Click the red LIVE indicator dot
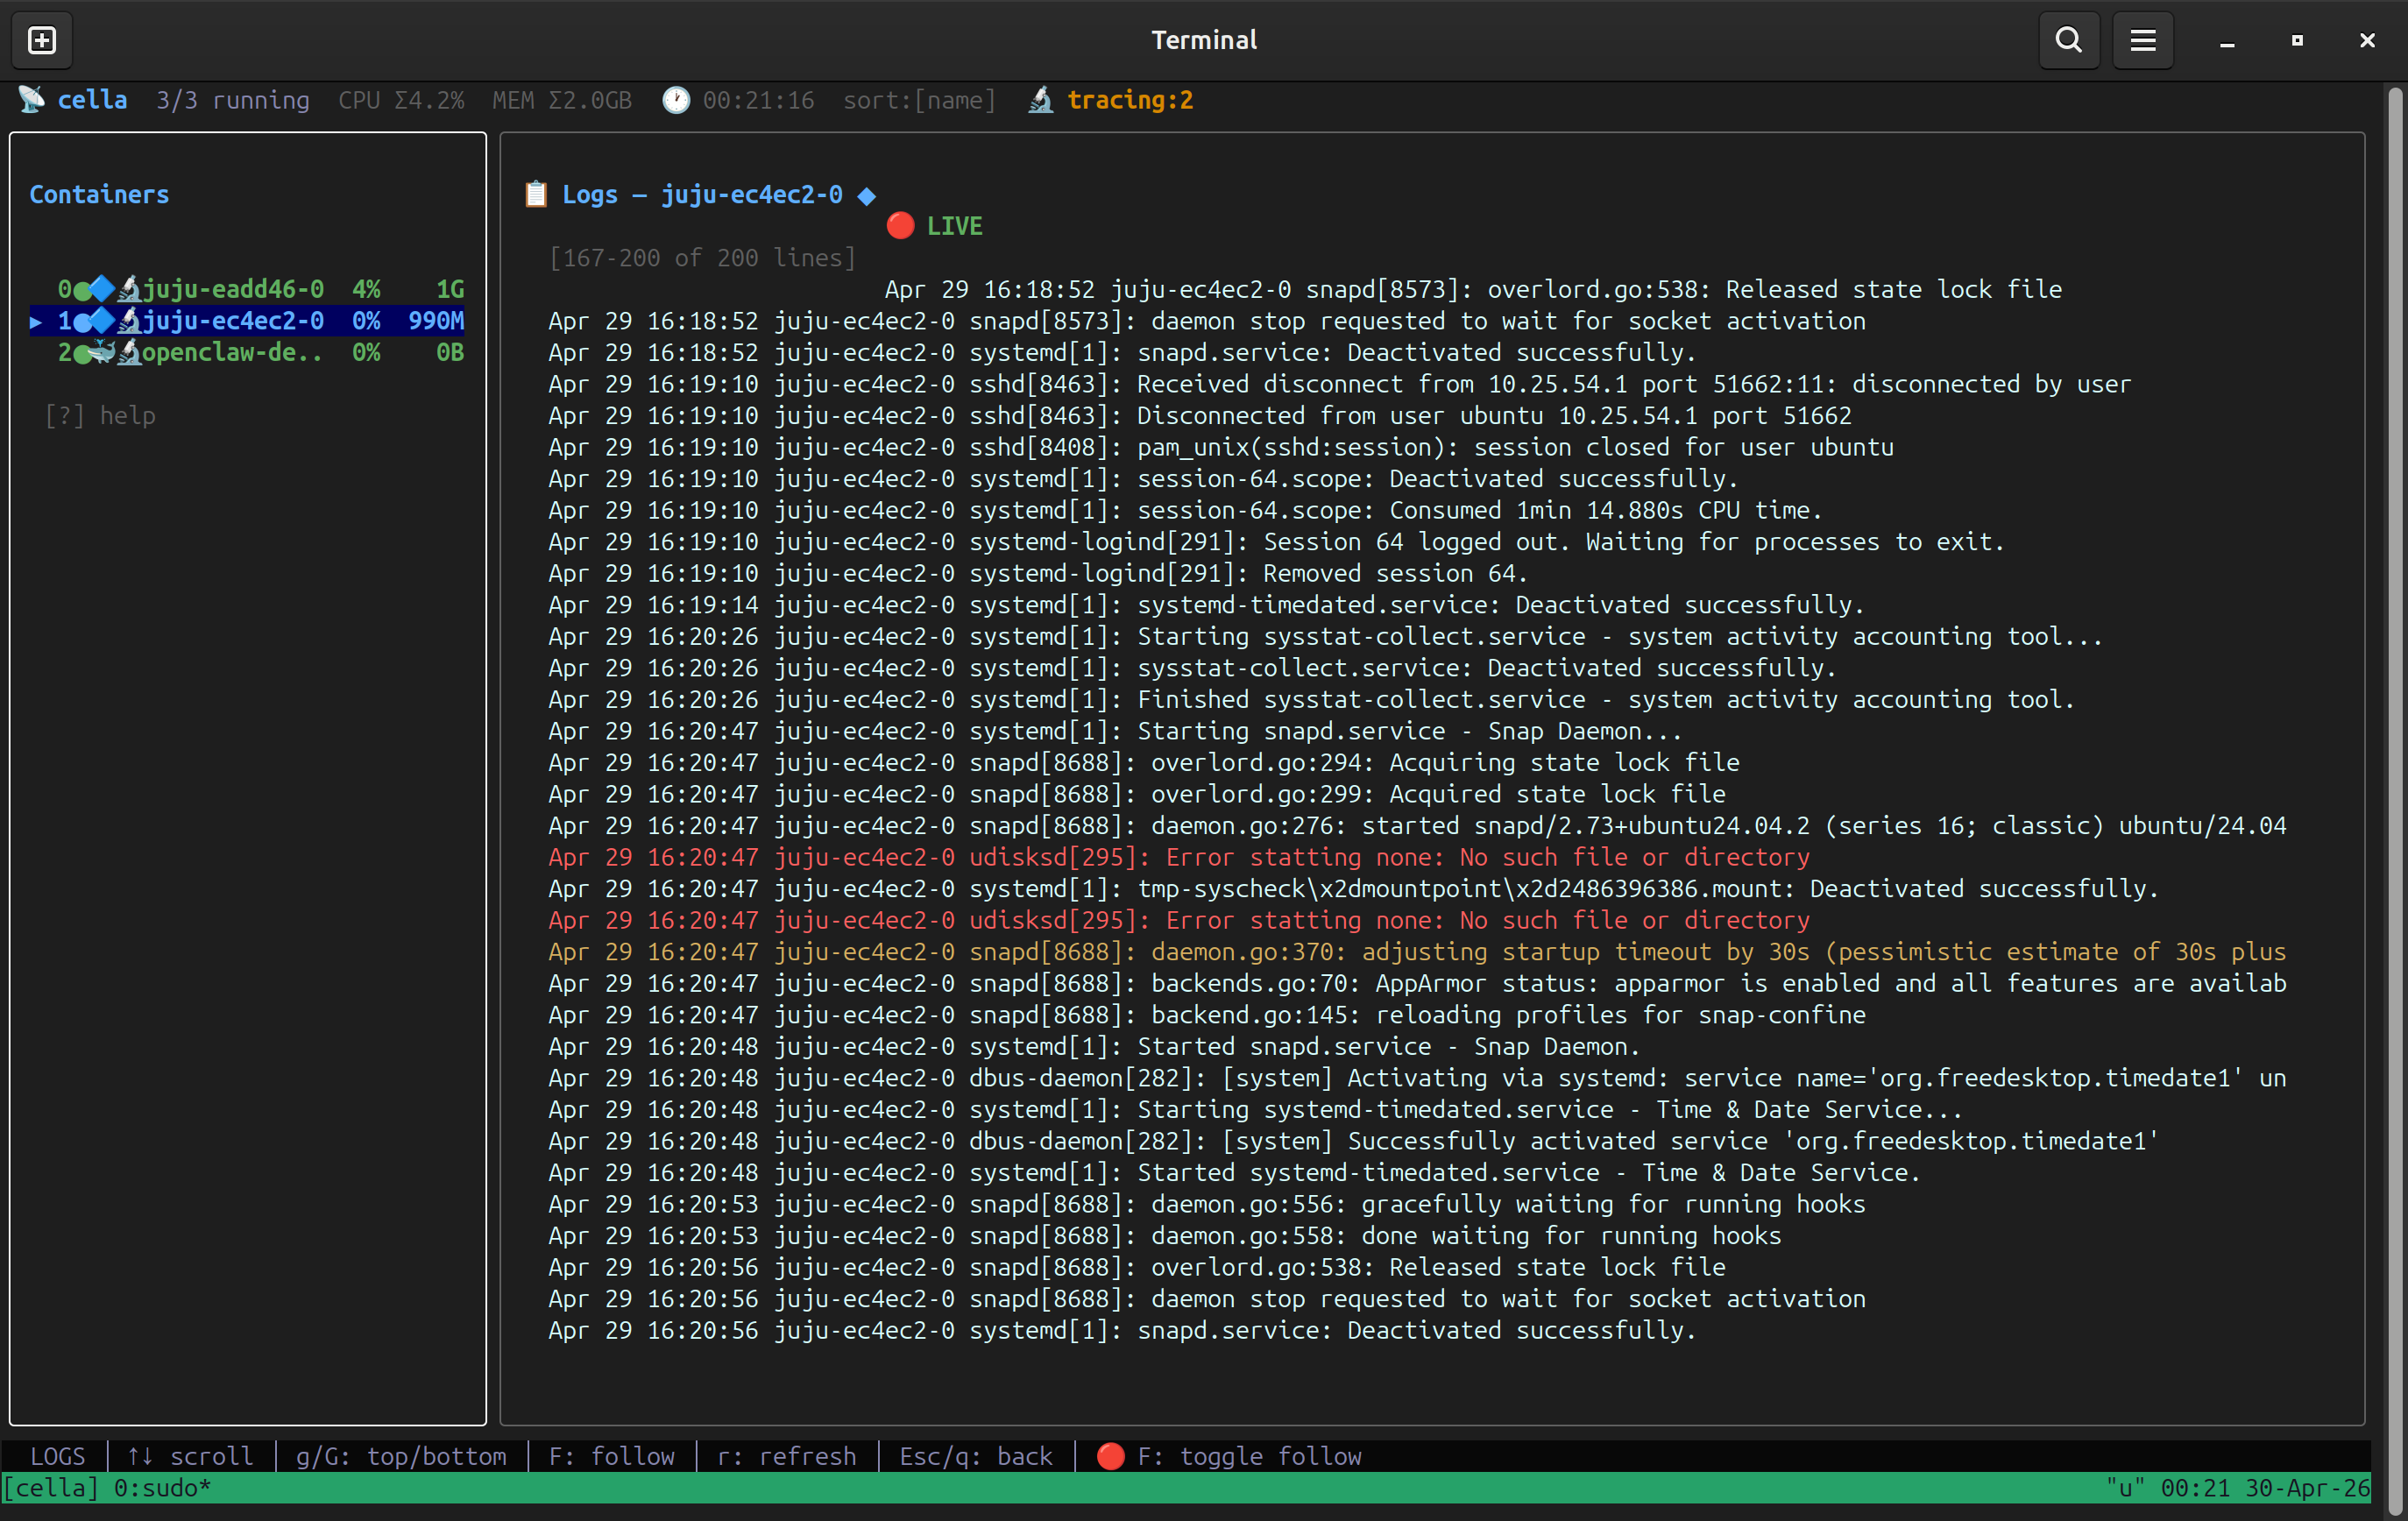2408x1521 pixels. 900,226
